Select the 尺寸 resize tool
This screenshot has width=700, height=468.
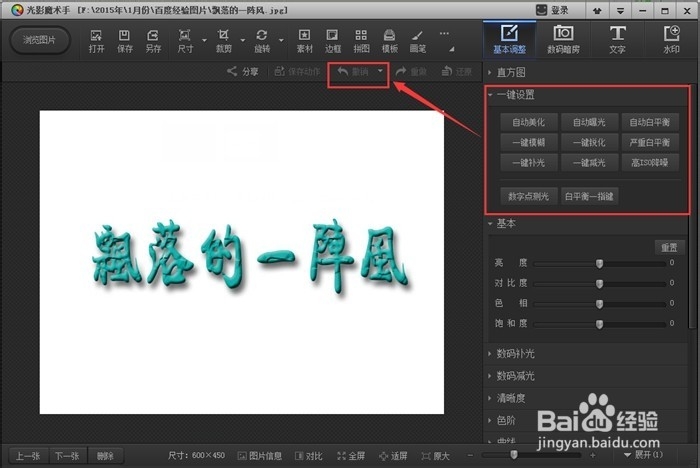(185, 41)
